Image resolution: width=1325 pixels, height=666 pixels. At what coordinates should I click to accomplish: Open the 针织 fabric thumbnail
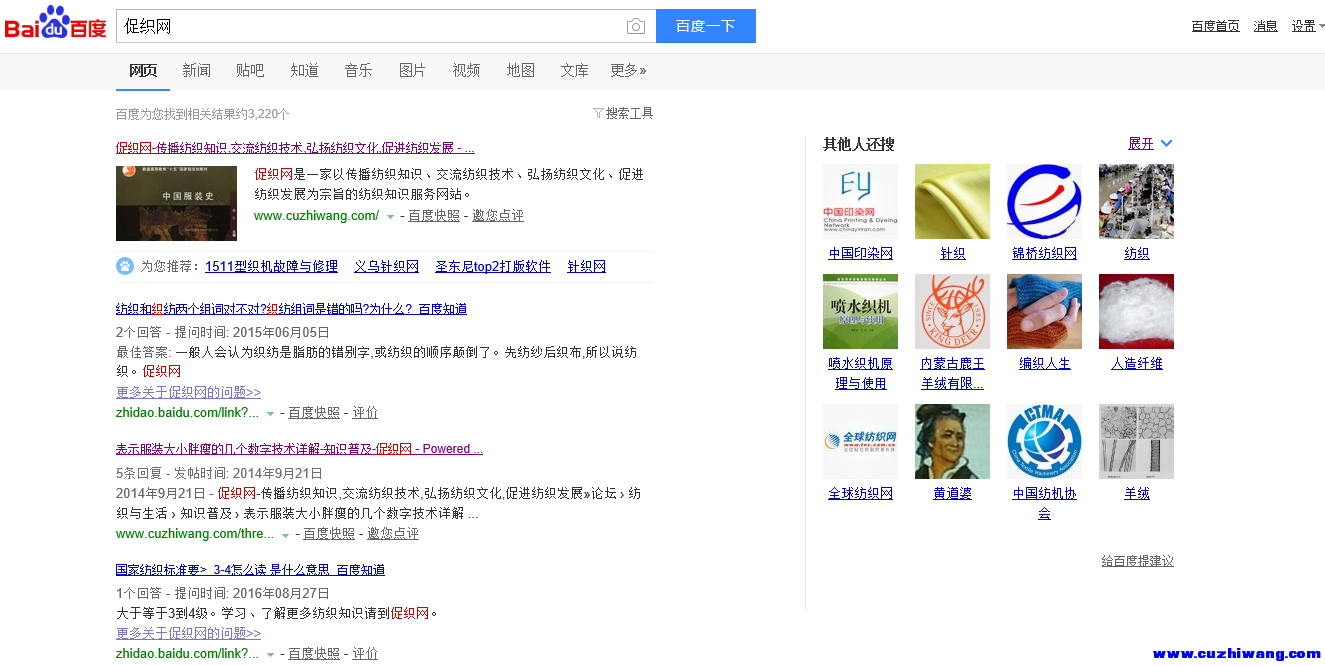coord(952,201)
